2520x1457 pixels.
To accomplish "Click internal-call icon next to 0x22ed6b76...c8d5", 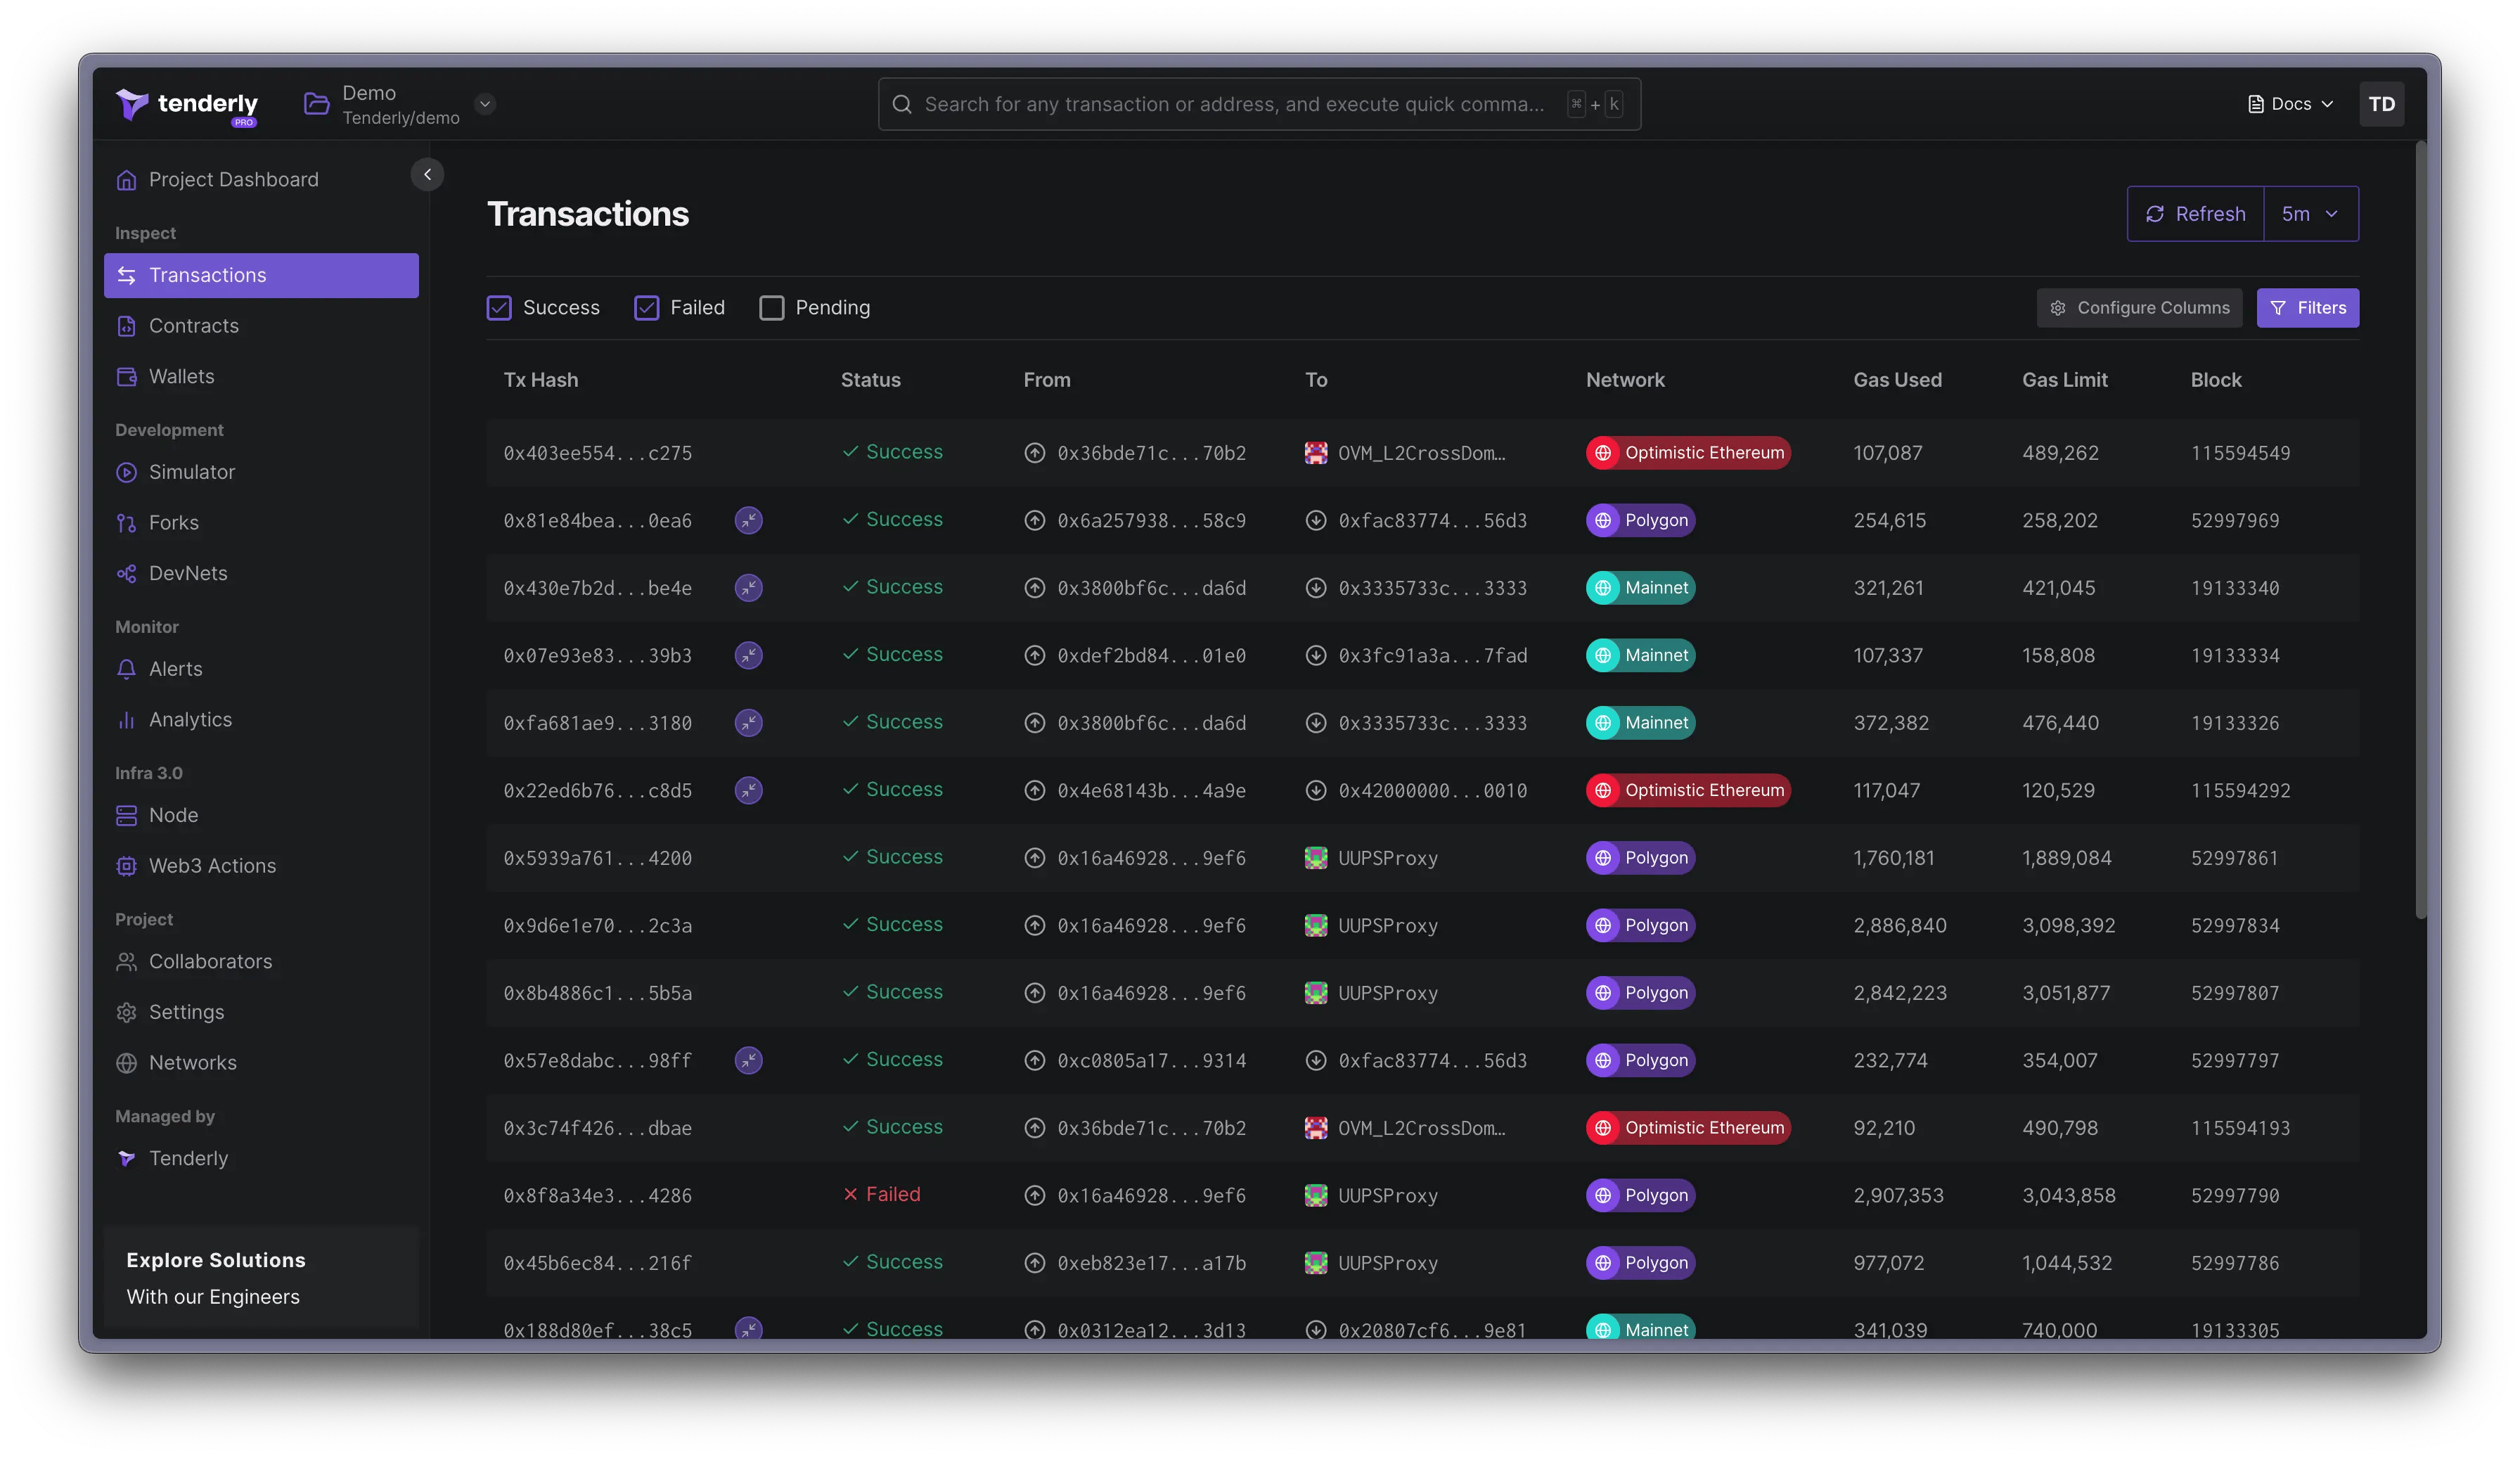I will coord(748,790).
